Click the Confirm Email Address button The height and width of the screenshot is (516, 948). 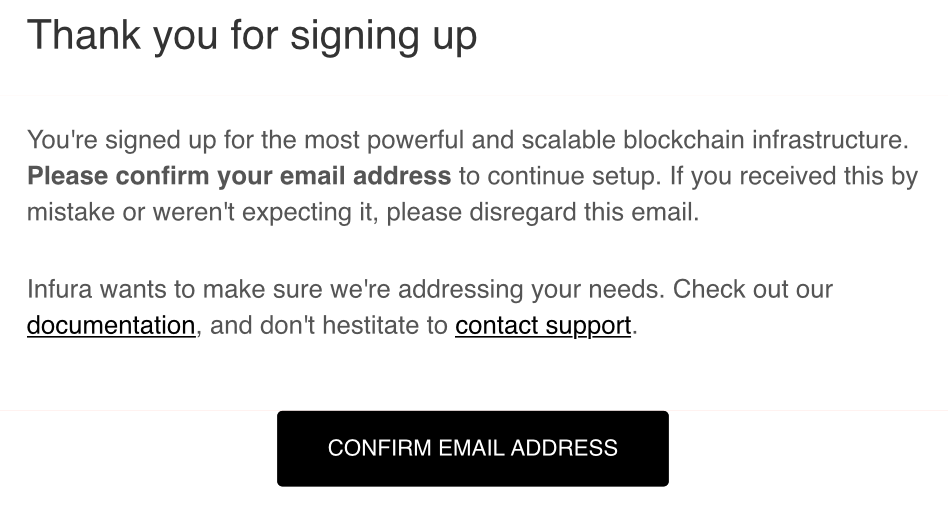click(x=473, y=448)
